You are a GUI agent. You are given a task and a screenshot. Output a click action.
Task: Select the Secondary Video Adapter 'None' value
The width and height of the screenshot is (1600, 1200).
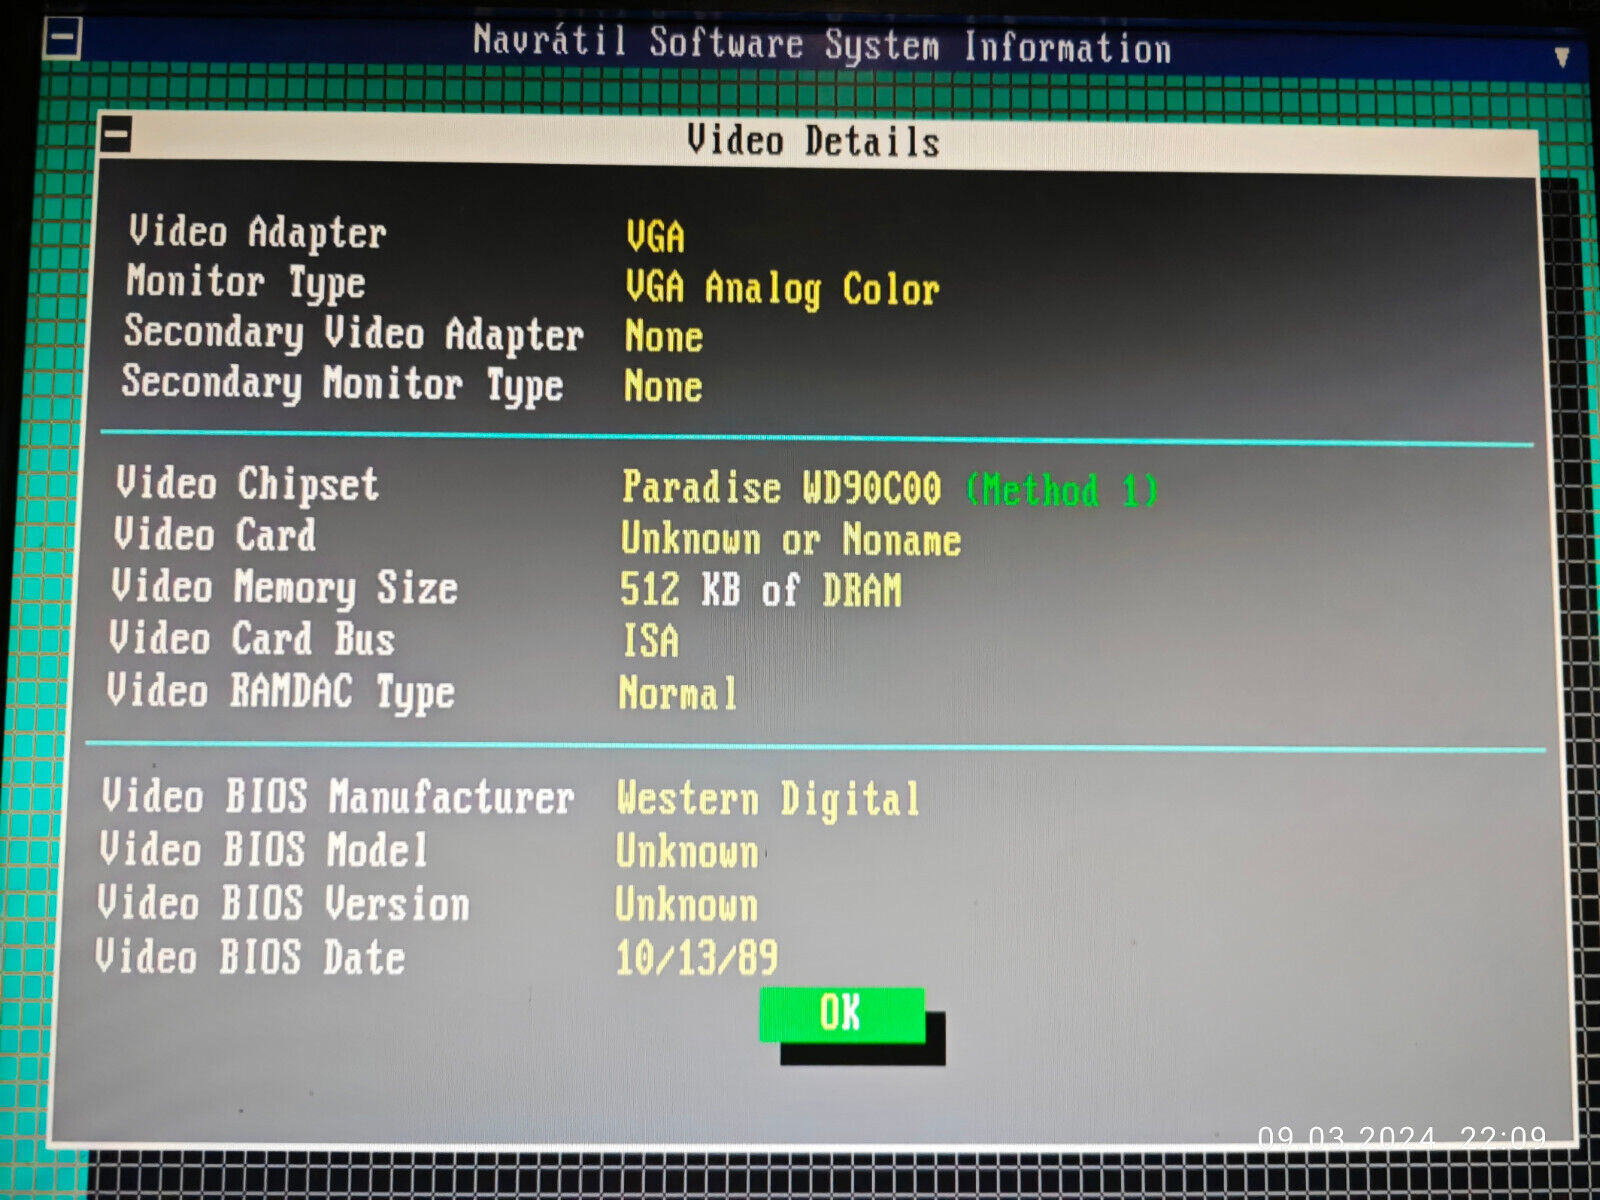pyautogui.click(x=664, y=337)
